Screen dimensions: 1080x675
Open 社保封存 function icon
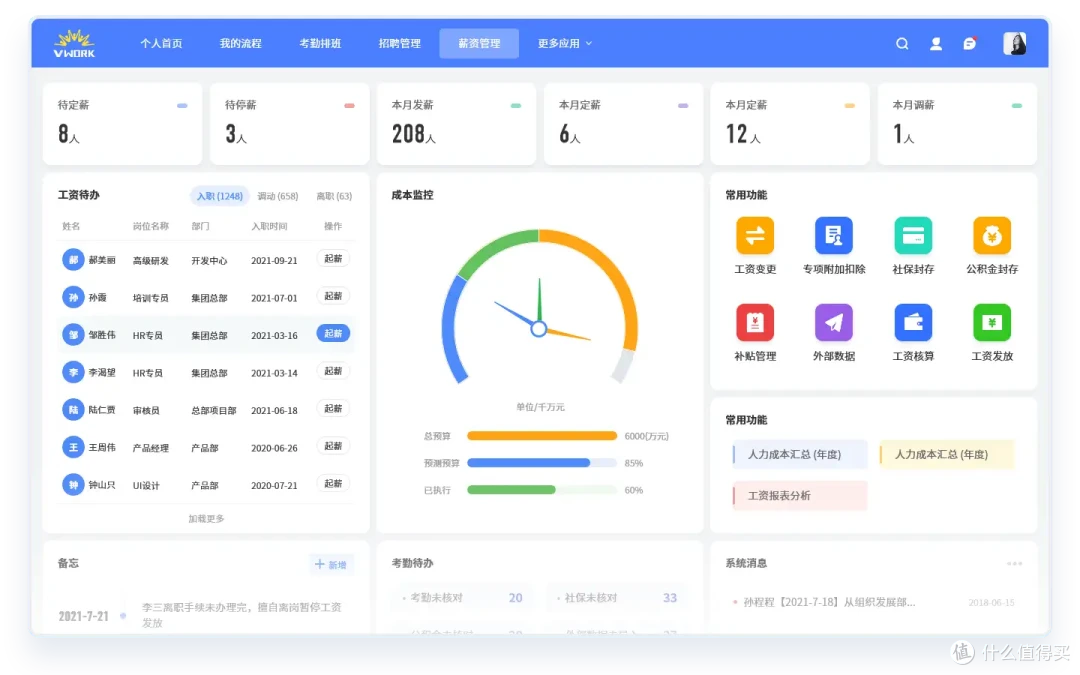[x=913, y=236]
